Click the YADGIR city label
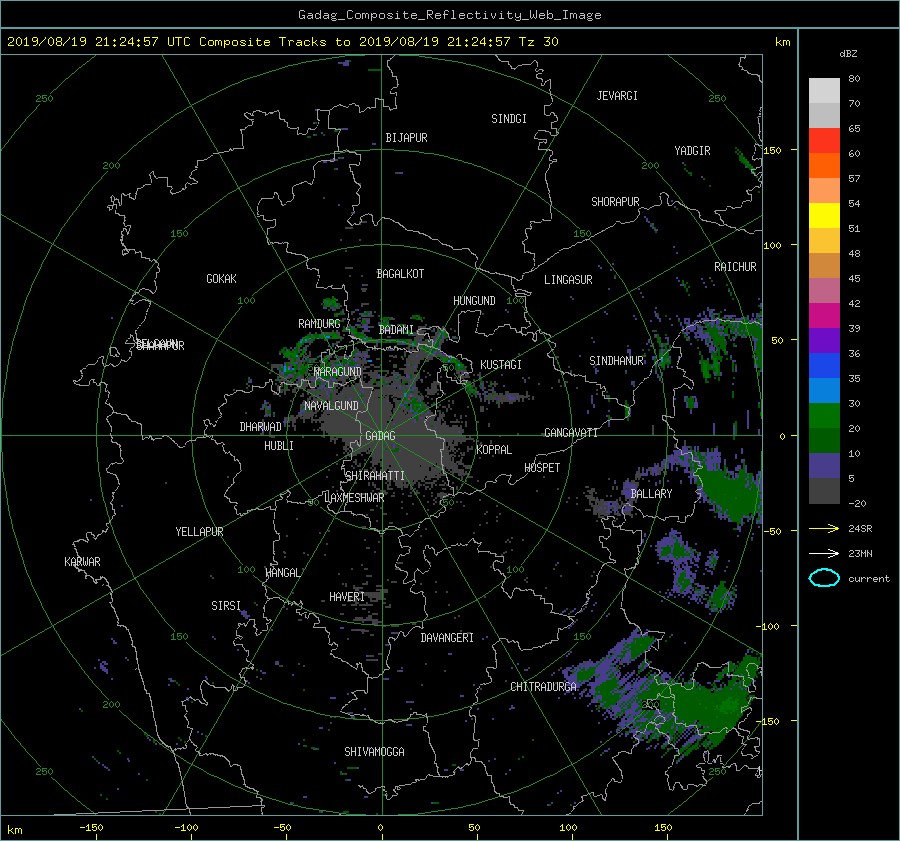The height and width of the screenshot is (841, 900). point(692,151)
